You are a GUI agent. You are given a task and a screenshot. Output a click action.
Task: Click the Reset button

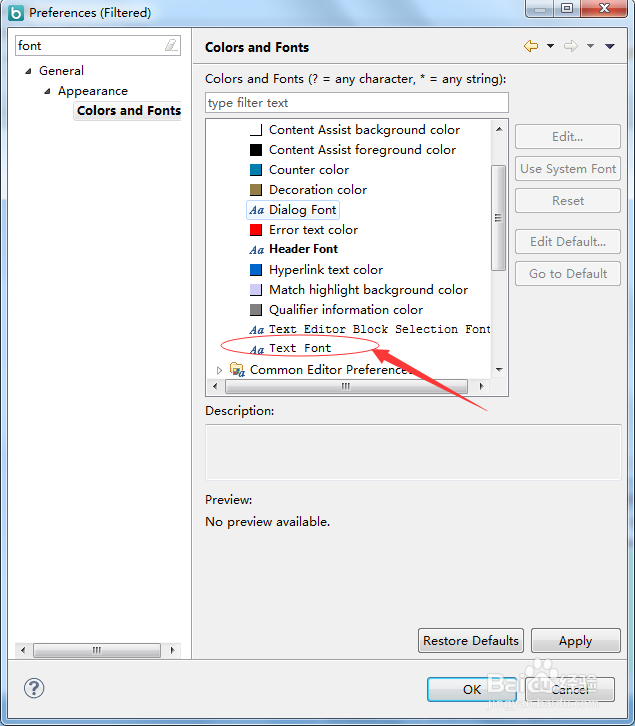(567, 200)
